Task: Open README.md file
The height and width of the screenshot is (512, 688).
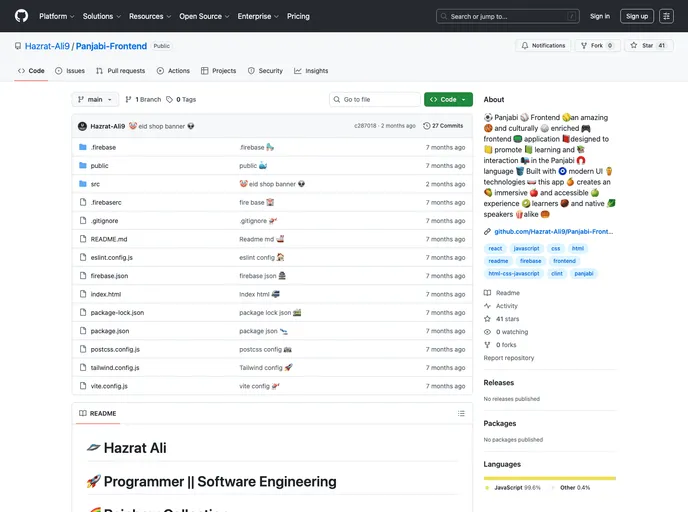Action: 109,240
